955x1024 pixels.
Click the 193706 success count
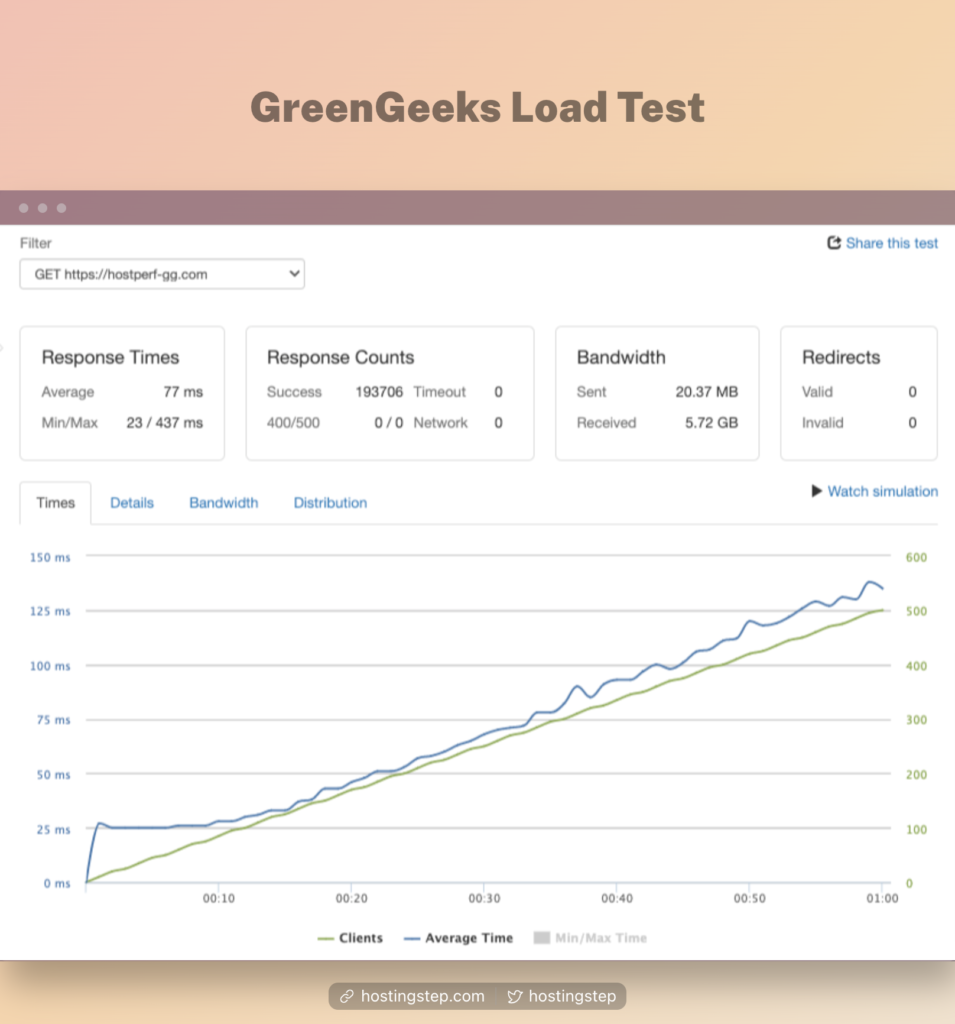[x=379, y=392]
